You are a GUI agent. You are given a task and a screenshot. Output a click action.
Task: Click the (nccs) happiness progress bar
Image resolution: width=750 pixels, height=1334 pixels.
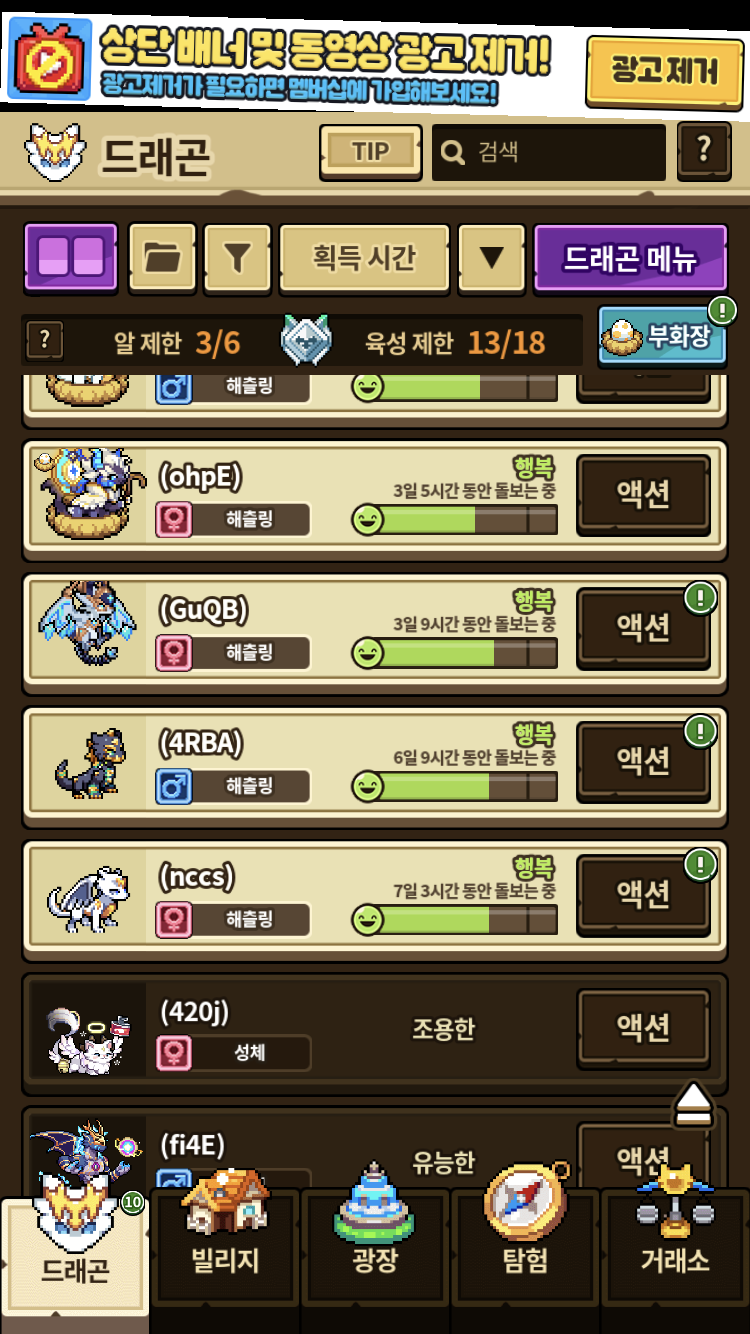pyautogui.click(x=454, y=920)
